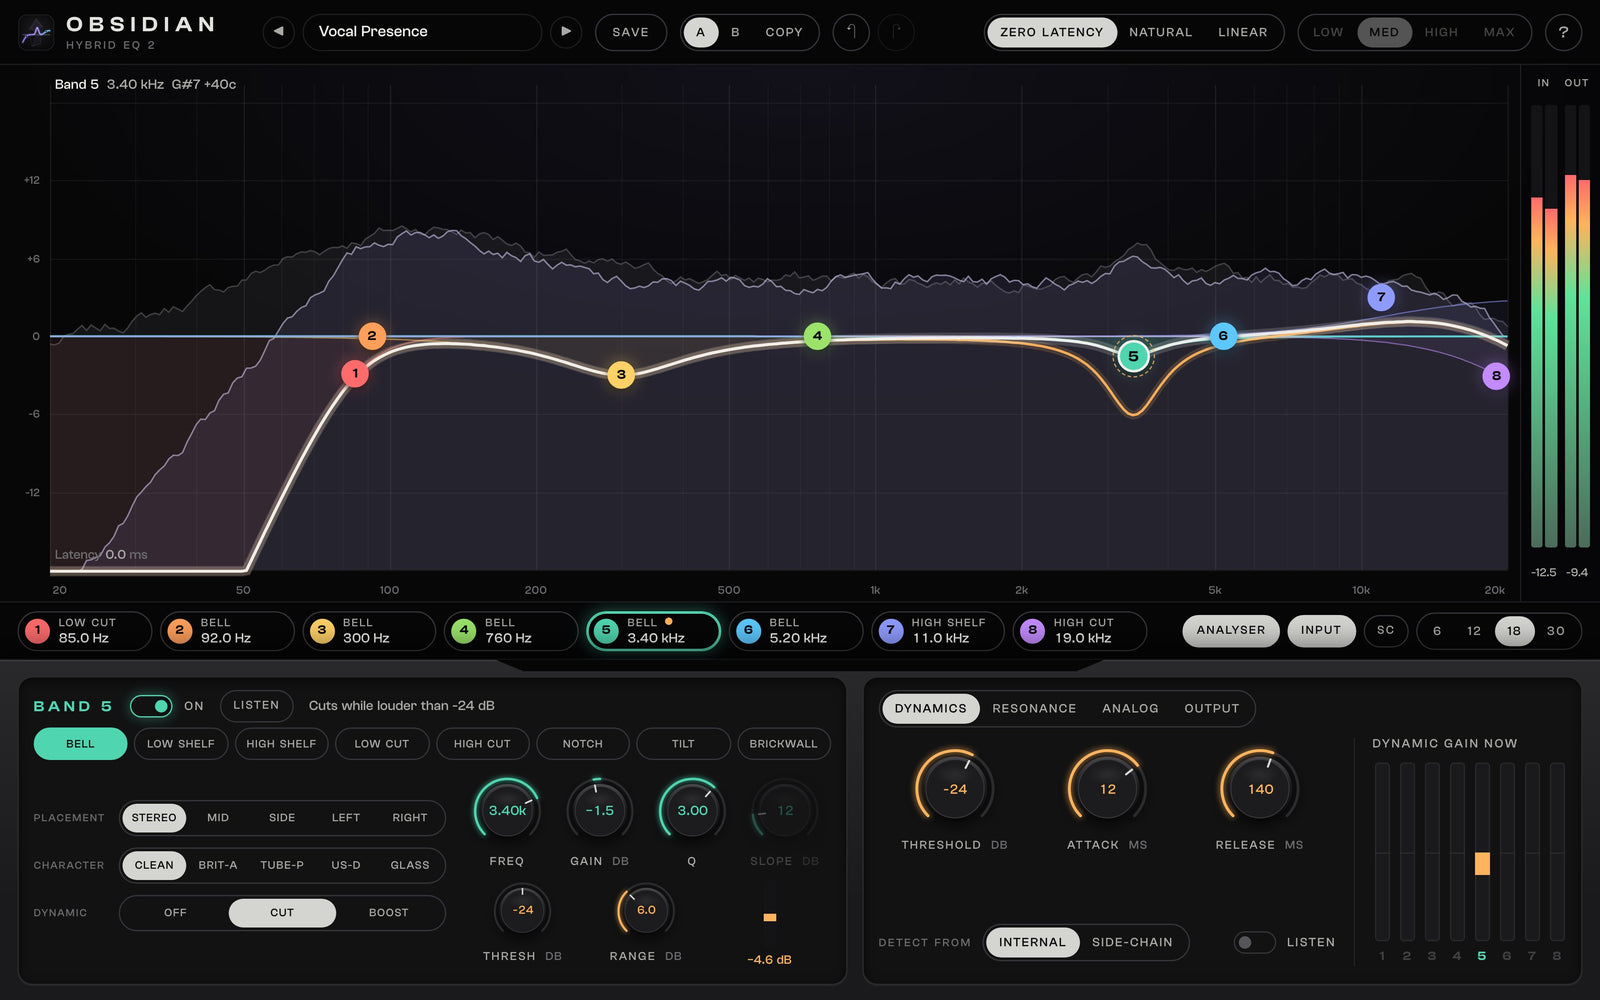Open the help question mark
This screenshot has width=1600, height=1000.
point(1563,32)
